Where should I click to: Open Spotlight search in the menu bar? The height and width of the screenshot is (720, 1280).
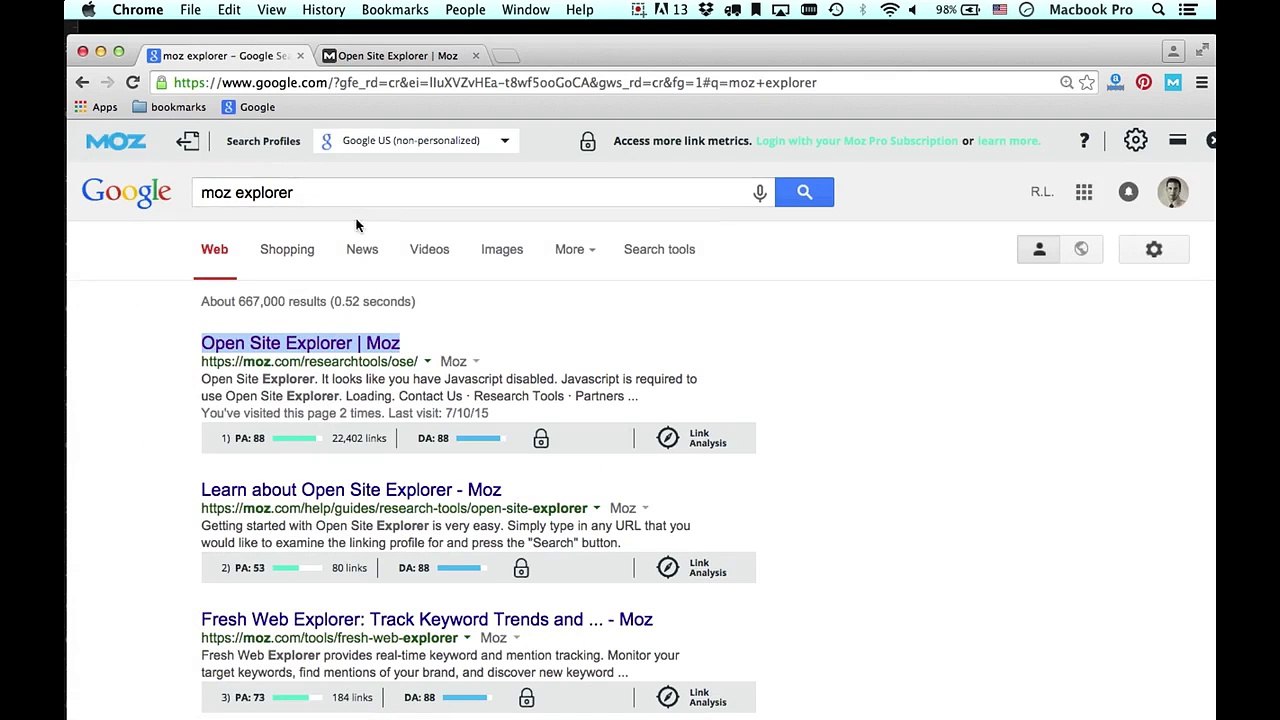click(x=1158, y=10)
